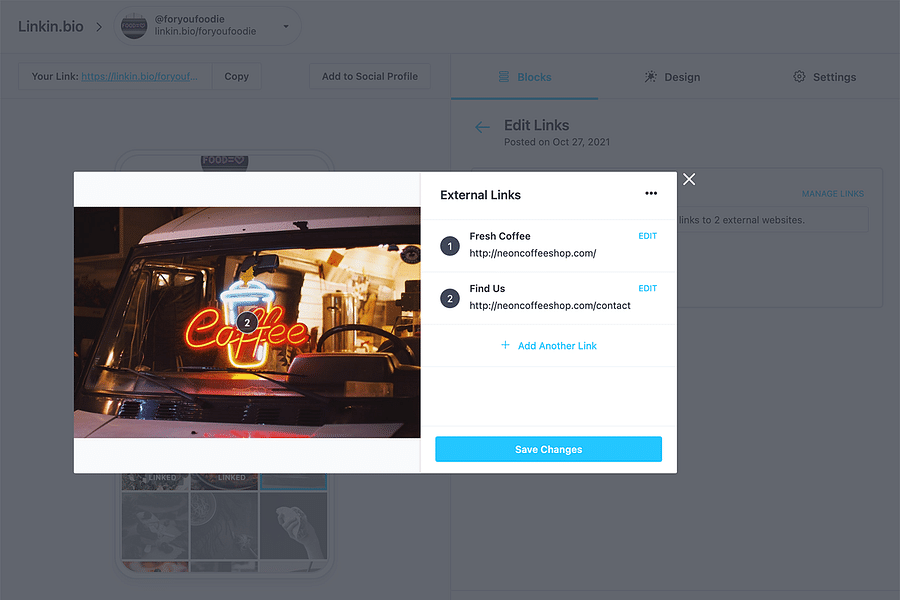Image resolution: width=900 pixels, height=600 pixels.
Task: Click tag marker 2 on the neon coffee photo
Action: click(x=246, y=322)
